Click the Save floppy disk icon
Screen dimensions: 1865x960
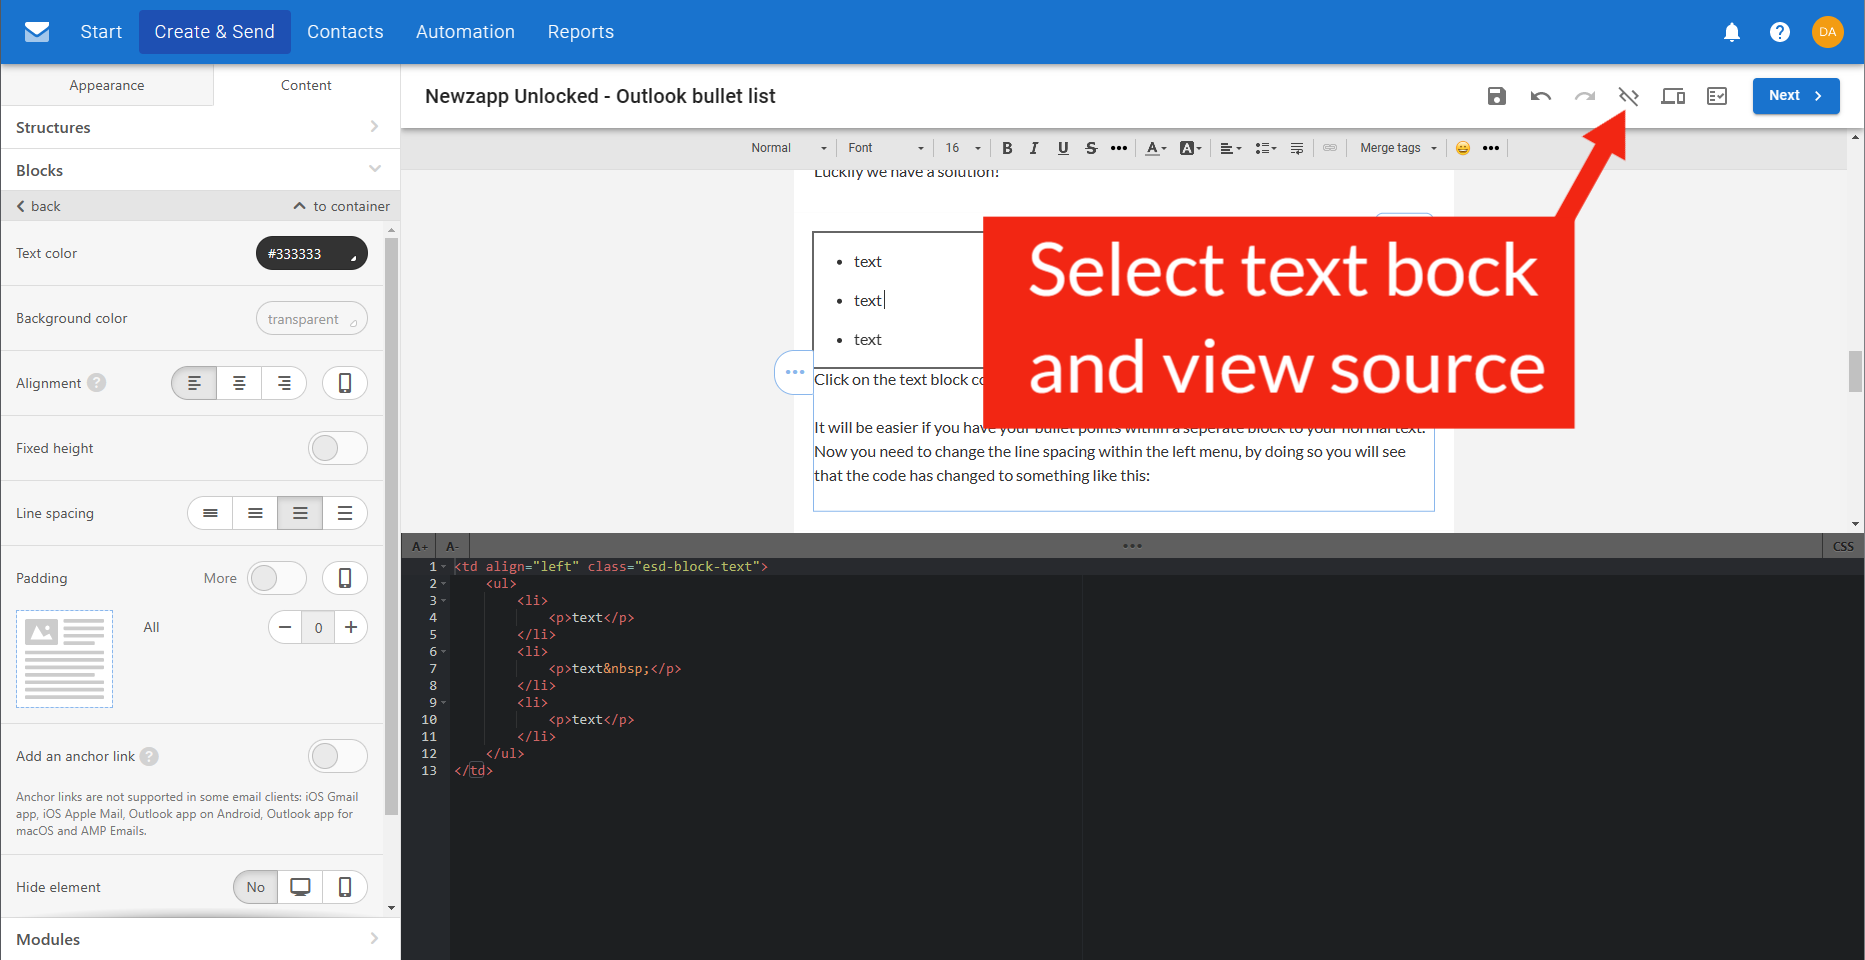tap(1496, 96)
